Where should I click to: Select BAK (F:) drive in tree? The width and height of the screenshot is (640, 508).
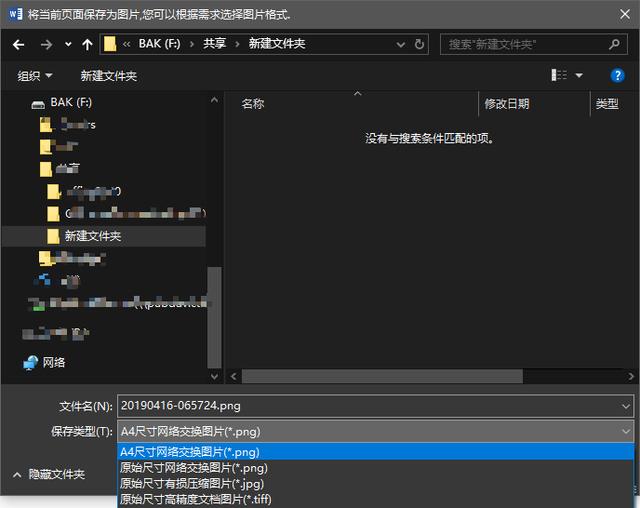tap(71, 102)
